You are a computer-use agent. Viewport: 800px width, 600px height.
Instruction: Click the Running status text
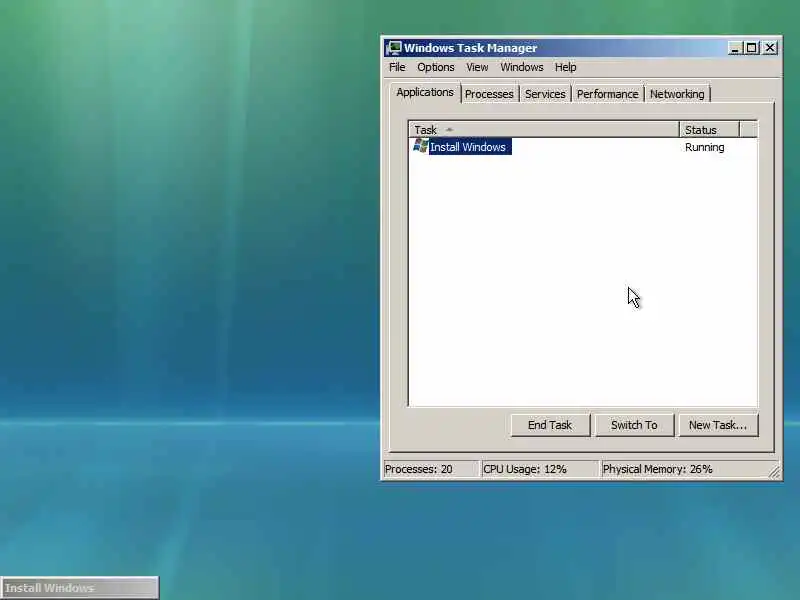[x=705, y=147]
